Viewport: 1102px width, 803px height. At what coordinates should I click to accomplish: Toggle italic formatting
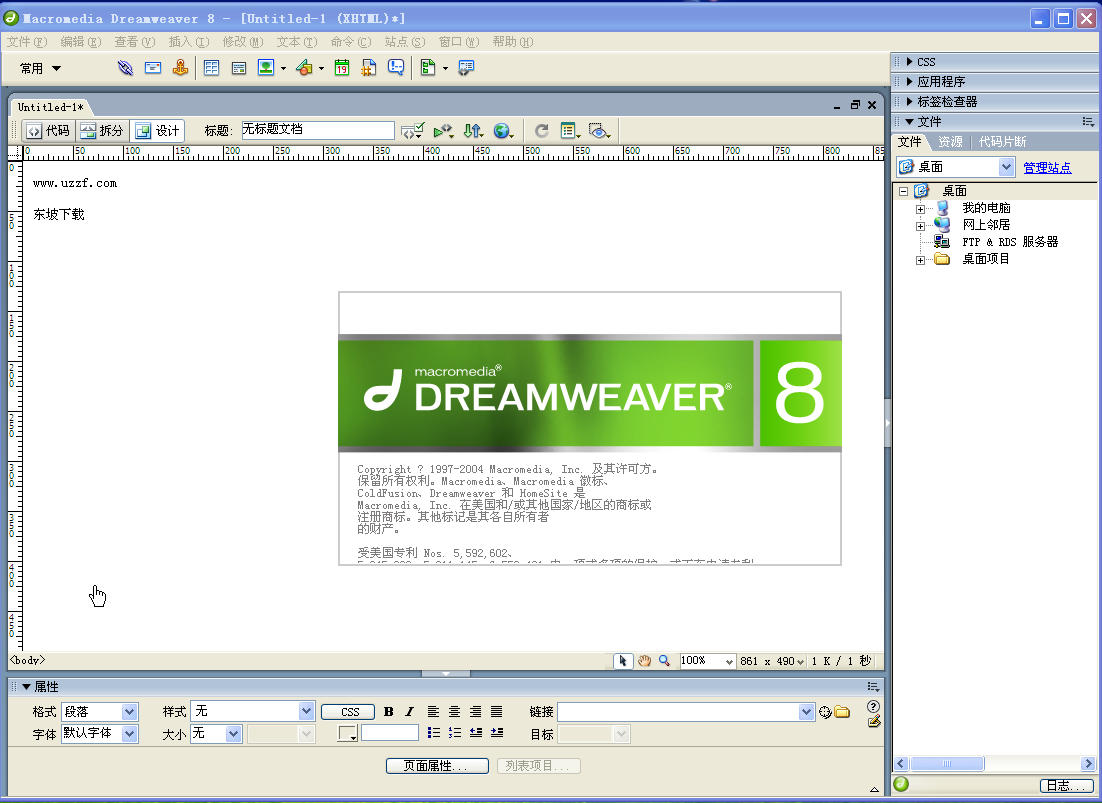point(410,712)
